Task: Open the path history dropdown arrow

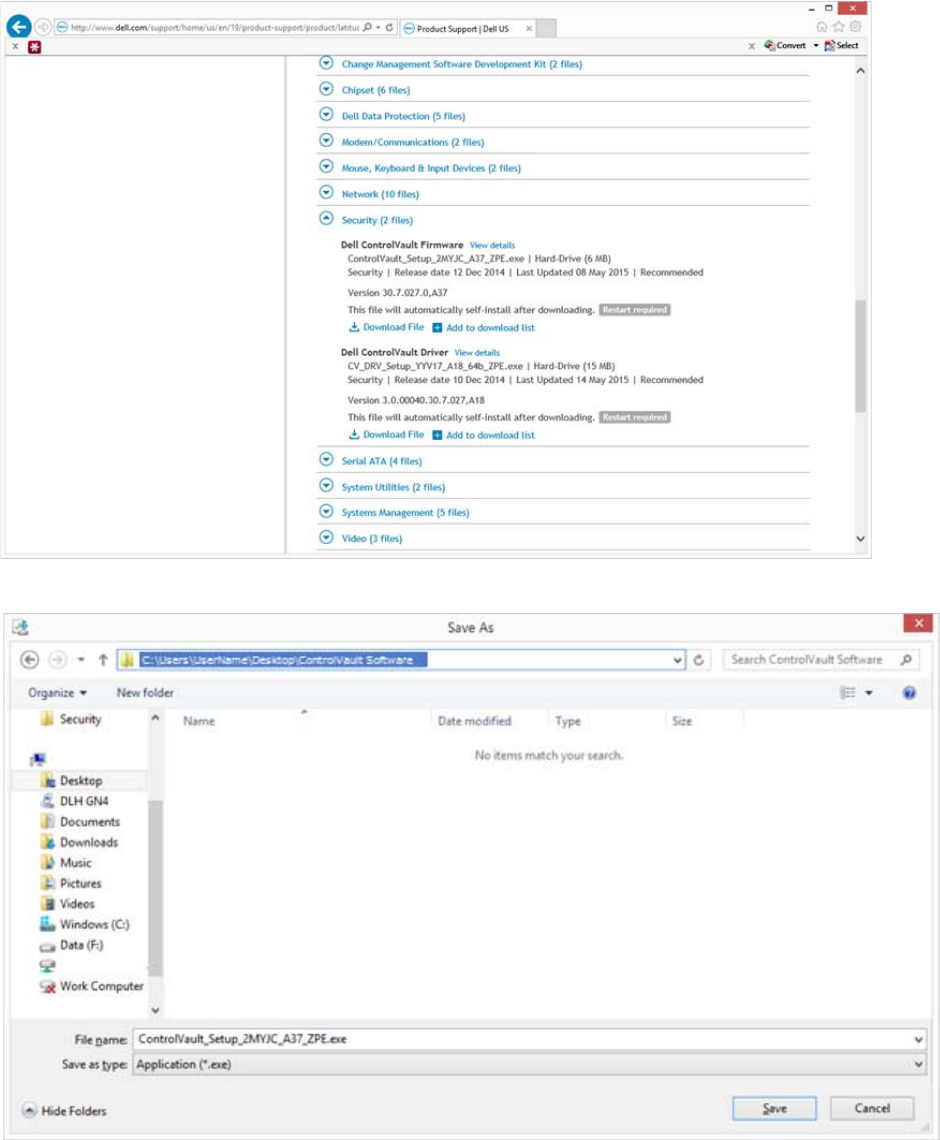Action: [x=678, y=660]
